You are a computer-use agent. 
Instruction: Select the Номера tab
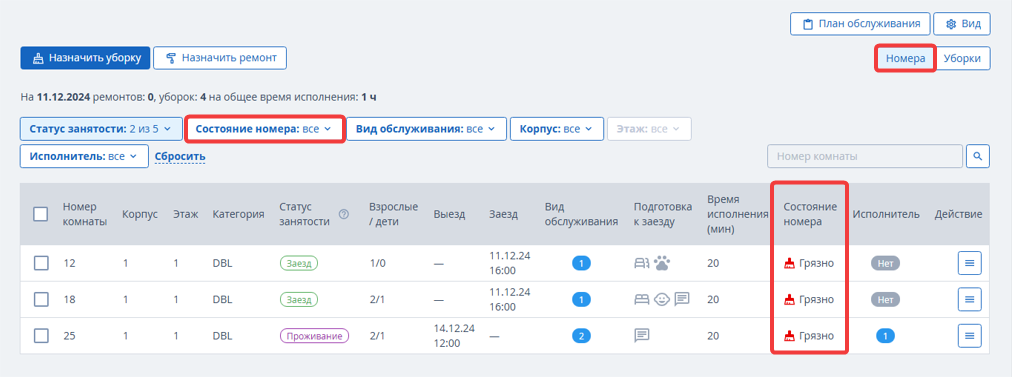coord(905,58)
